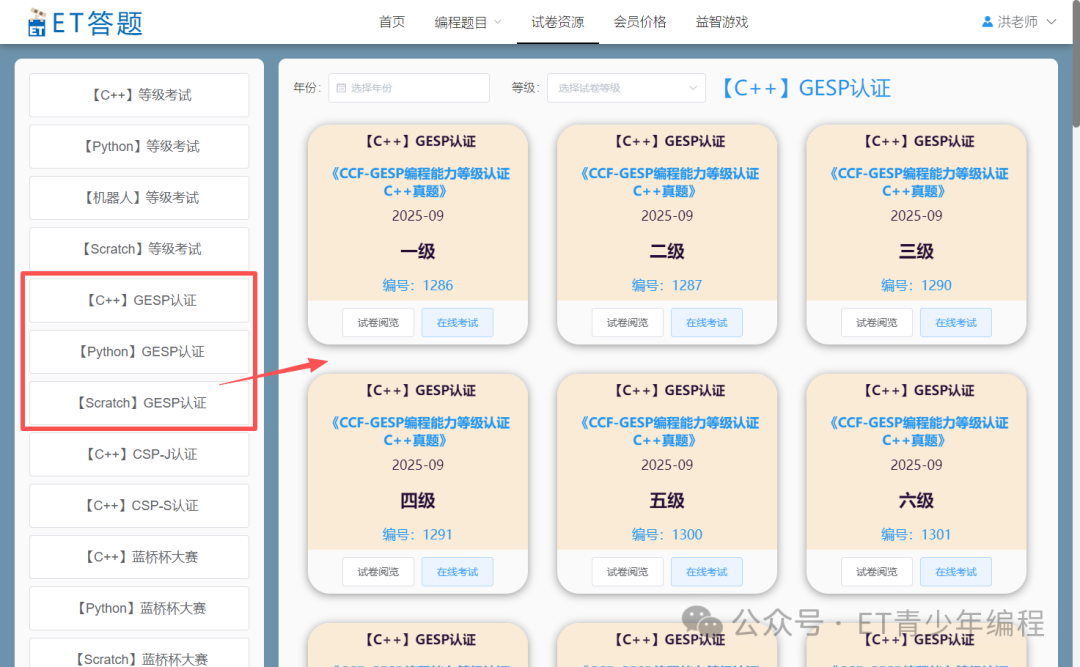The image size is (1080, 667).
Task: Click inside the 选择年份 input field
Action: tap(410, 88)
